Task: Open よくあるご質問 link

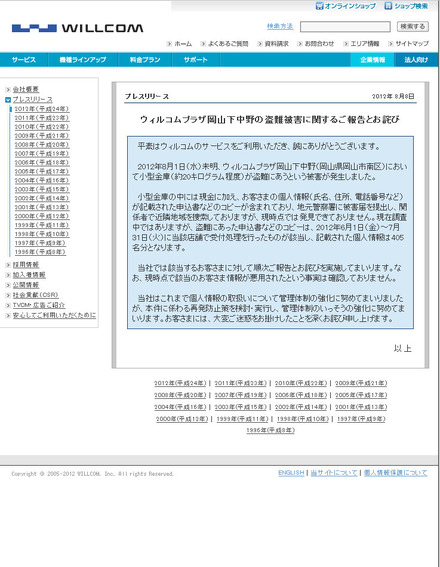Action: (x=228, y=44)
